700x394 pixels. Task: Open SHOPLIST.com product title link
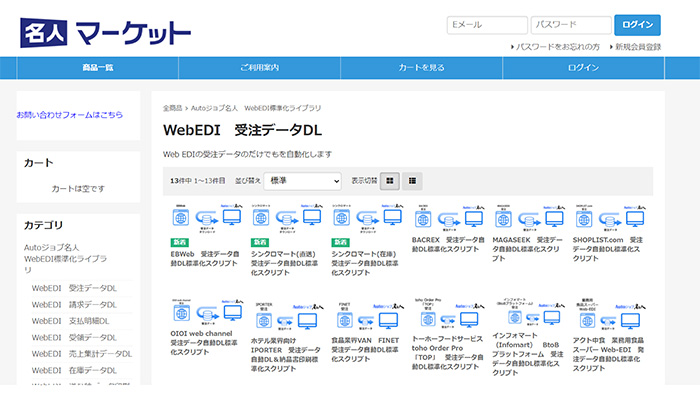coord(608,249)
